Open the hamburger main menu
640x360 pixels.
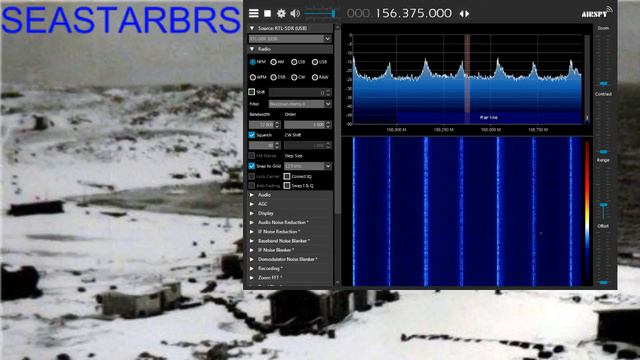tap(253, 13)
